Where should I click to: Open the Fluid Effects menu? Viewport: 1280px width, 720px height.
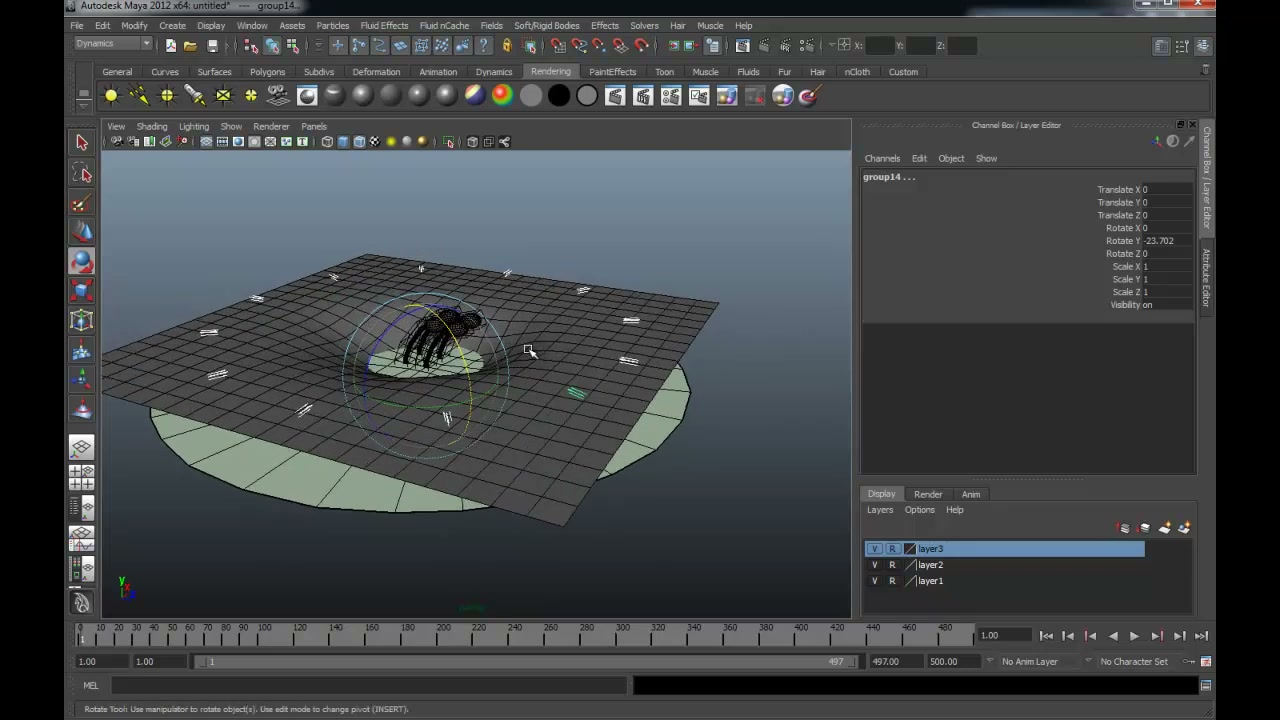[x=384, y=26]
